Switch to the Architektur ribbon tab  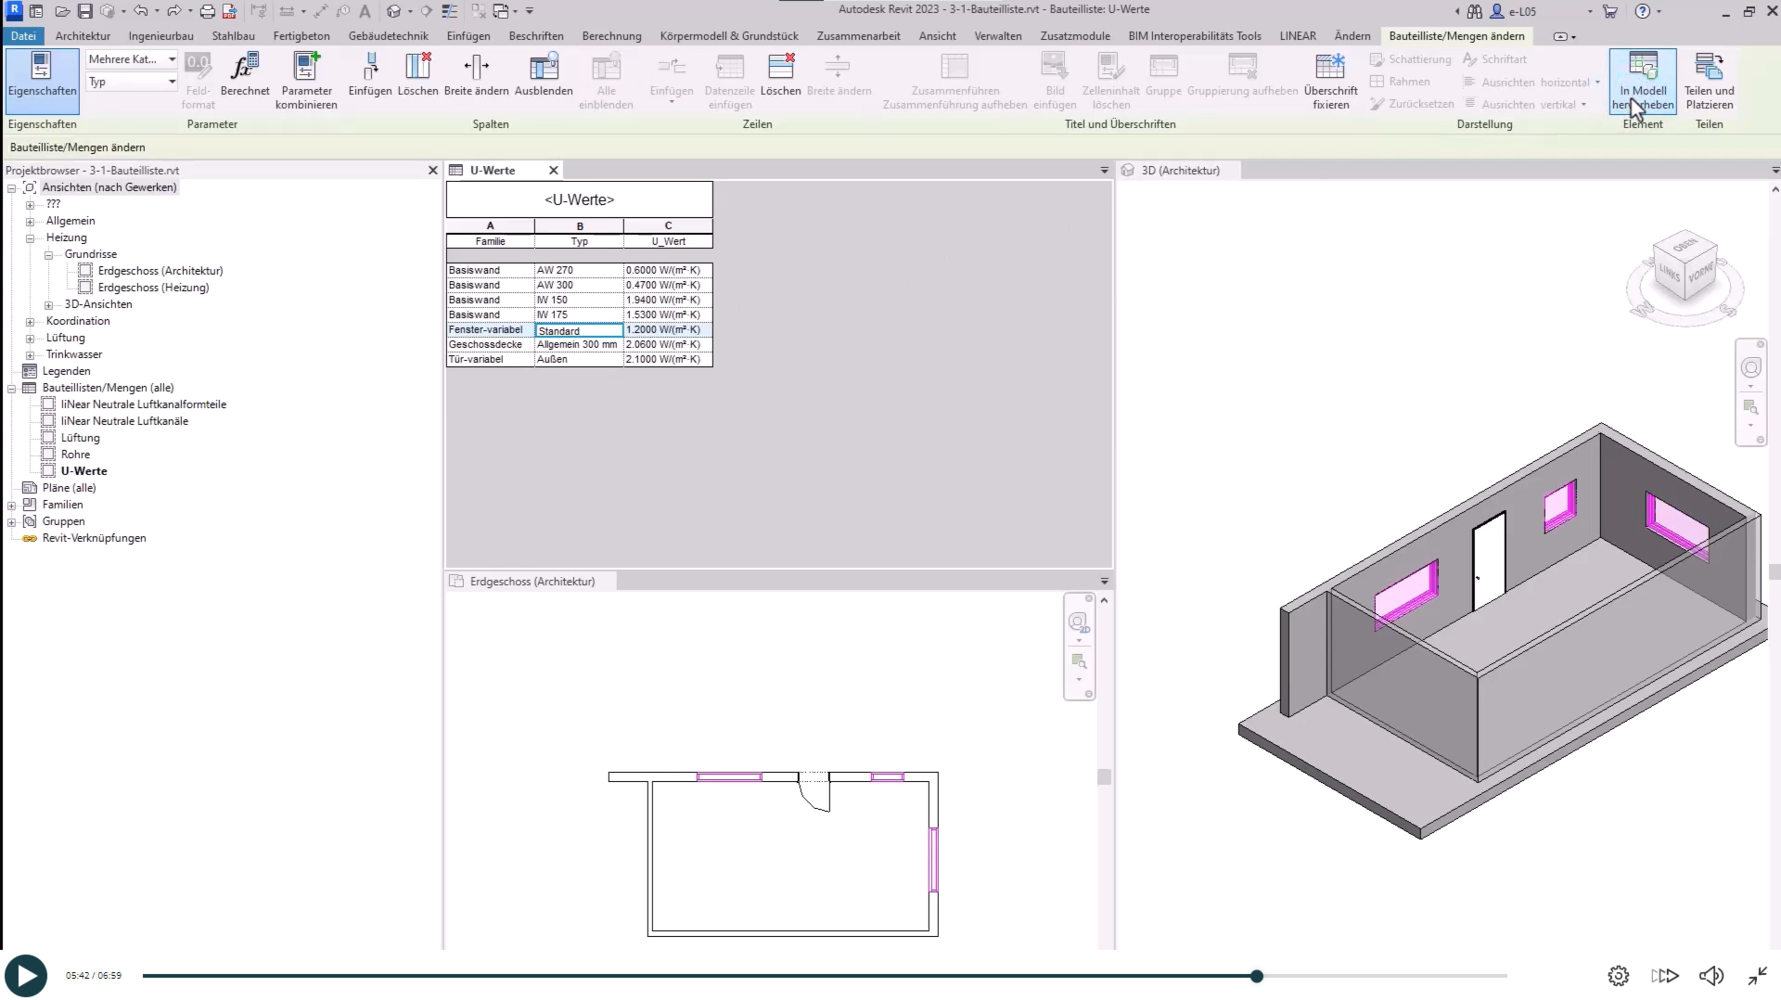click(83, 36)
